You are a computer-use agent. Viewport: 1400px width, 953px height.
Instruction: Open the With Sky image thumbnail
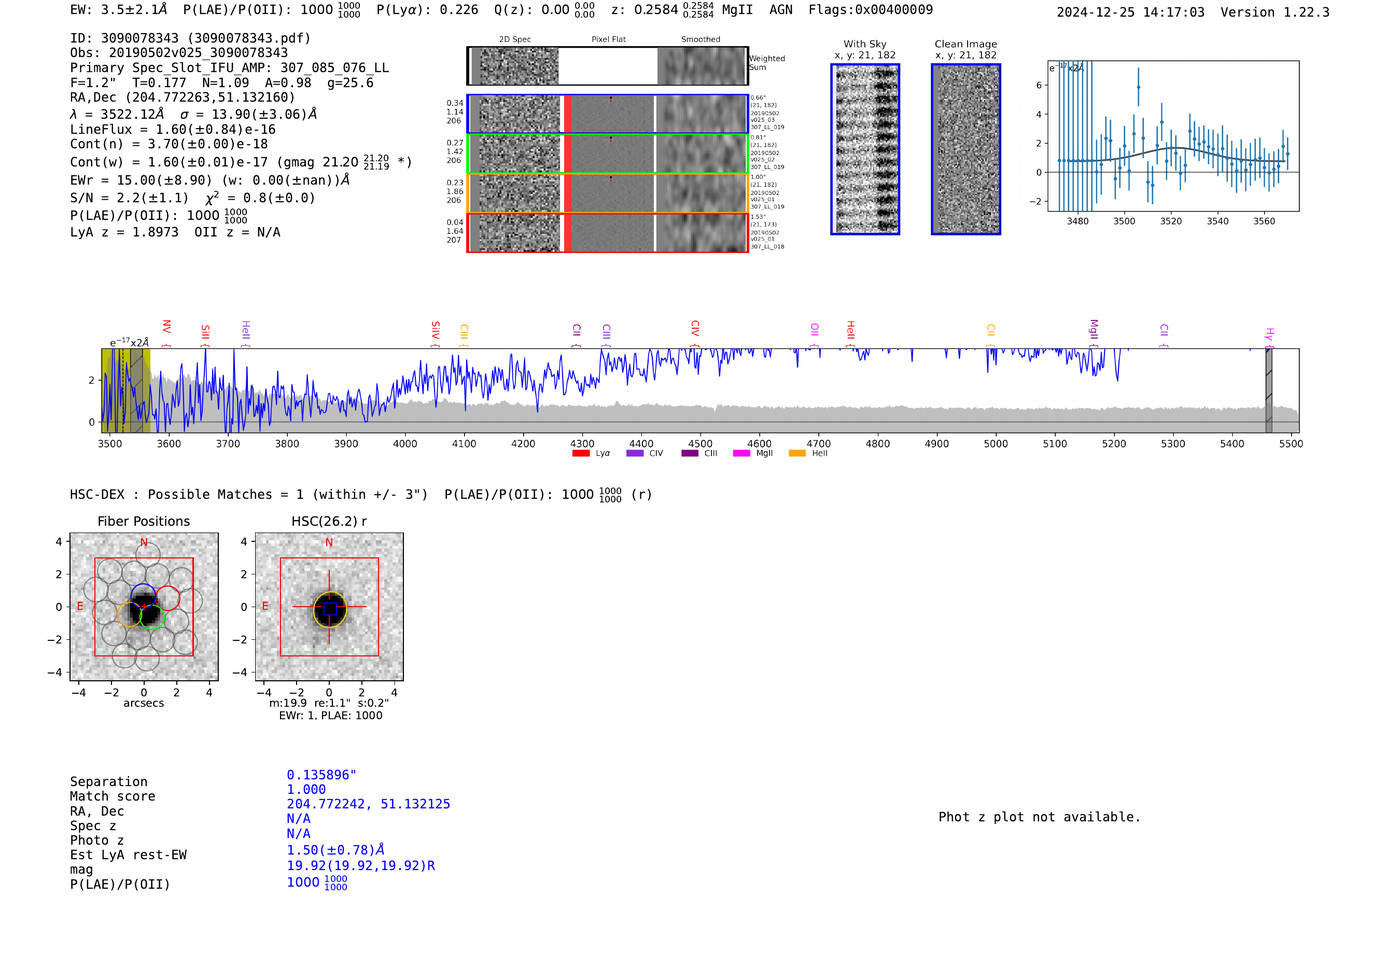tap(865, 149)
